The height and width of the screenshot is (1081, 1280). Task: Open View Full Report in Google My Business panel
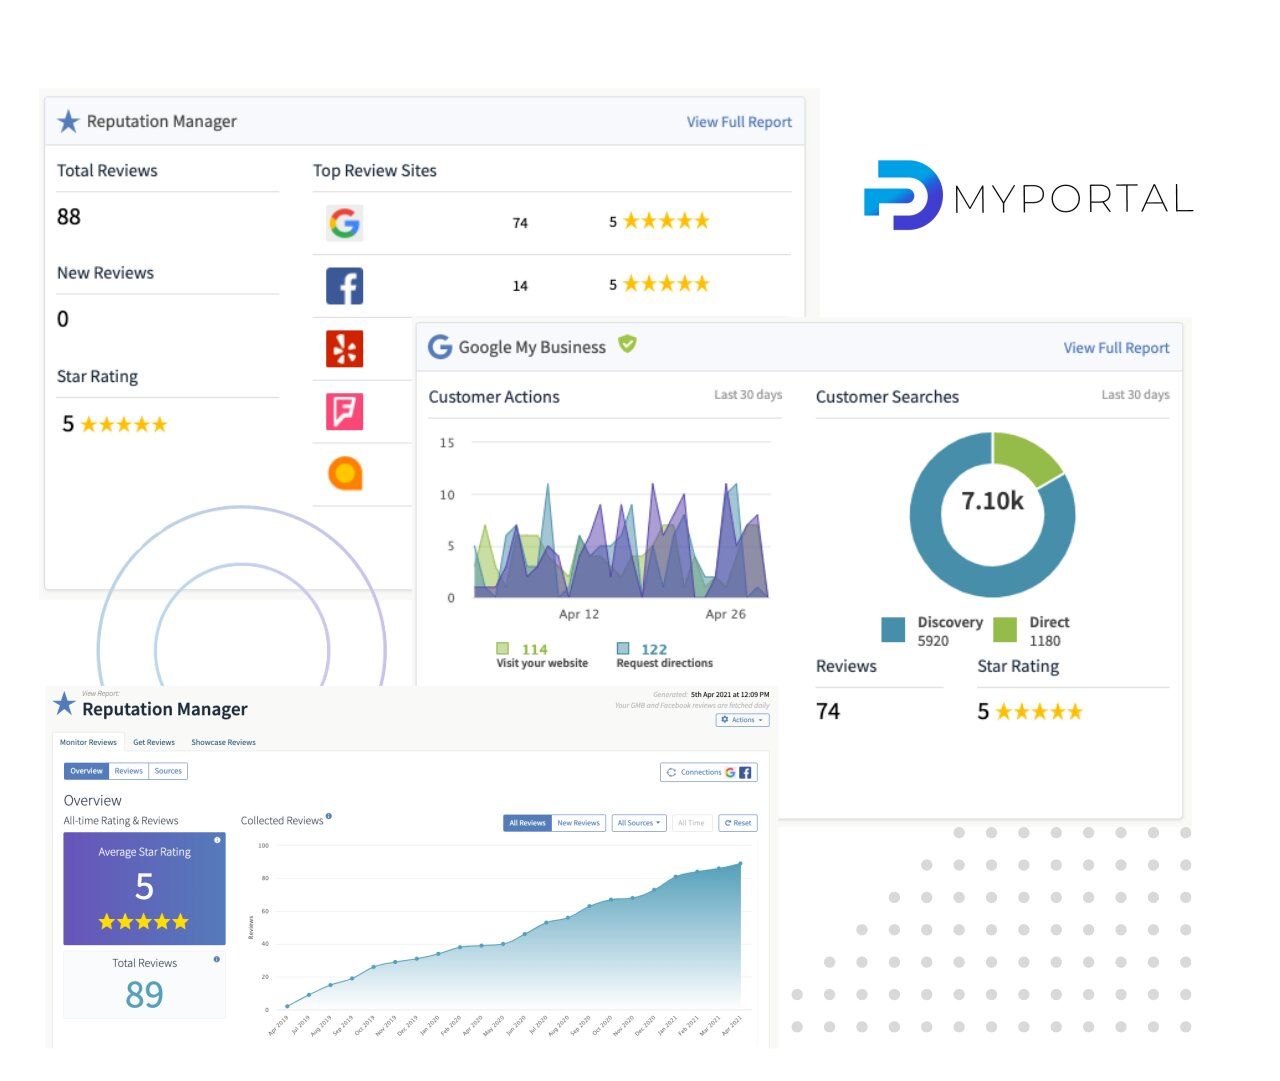[x=1116, y=348]
